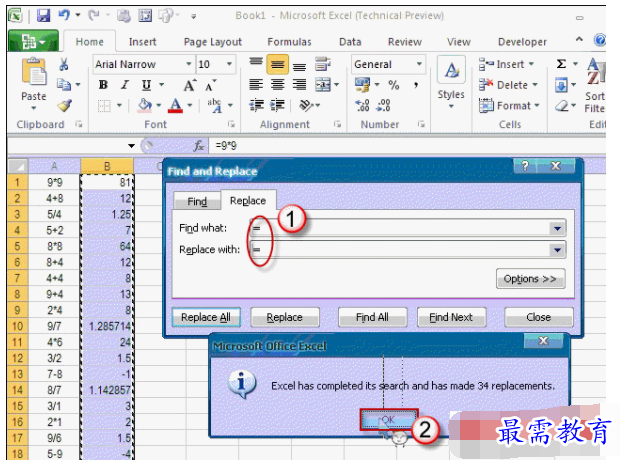Click Merge and Center icon
620x463 pixels.
tap(323, 84)
